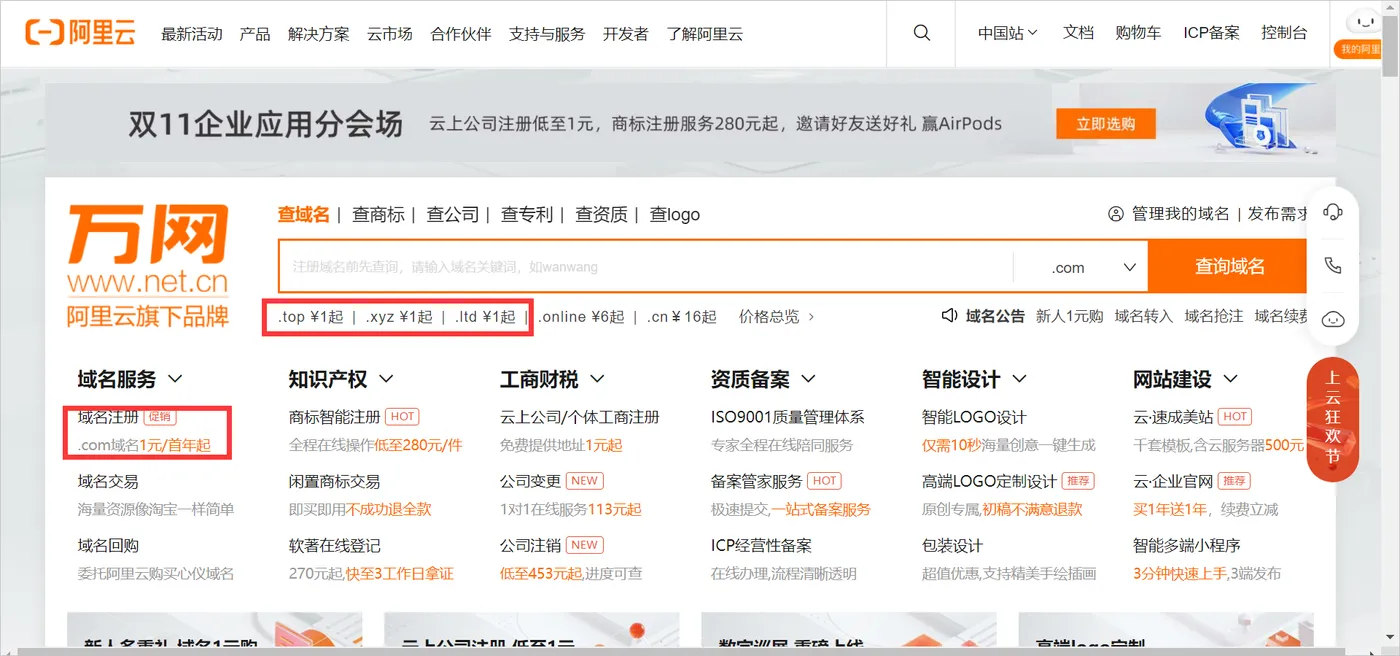Focus the domain keyword search input field

(646, 267)
